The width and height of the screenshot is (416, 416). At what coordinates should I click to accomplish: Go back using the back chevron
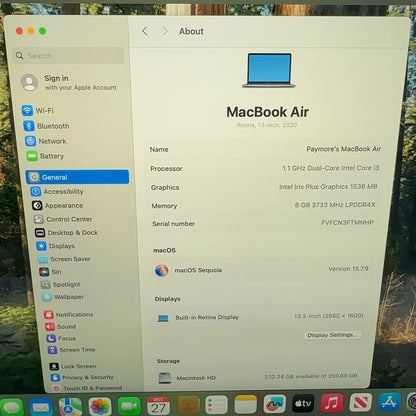tap(145, 31)
